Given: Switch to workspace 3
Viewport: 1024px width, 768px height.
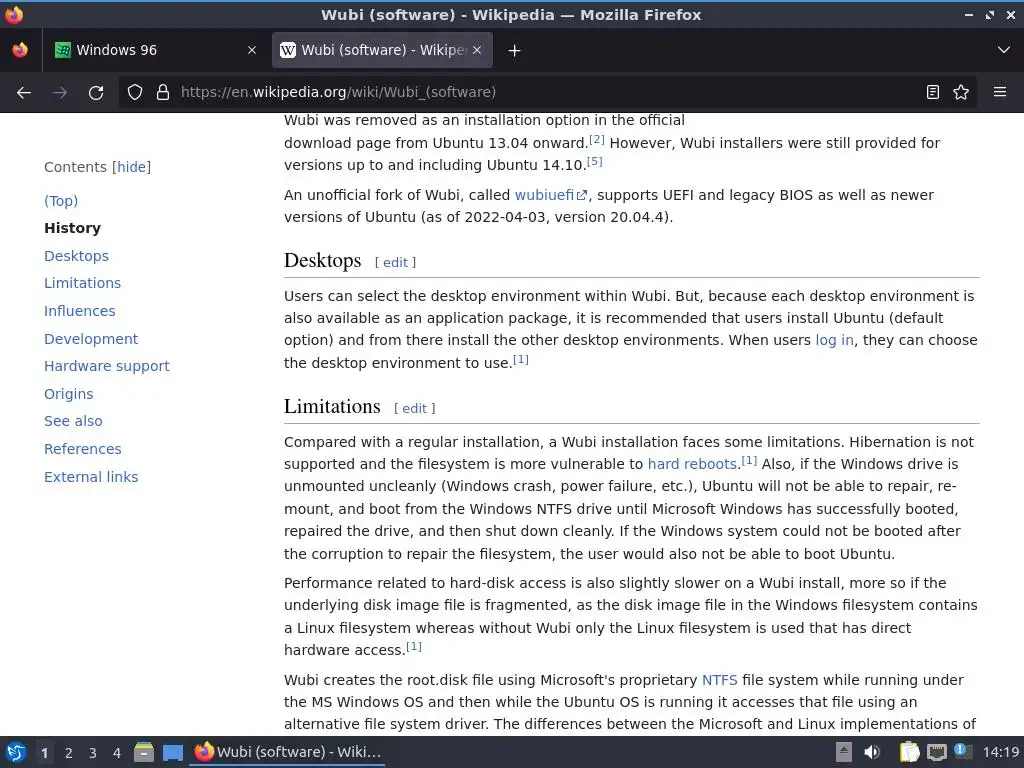Looking at the screenshot, I should point(93,753).
